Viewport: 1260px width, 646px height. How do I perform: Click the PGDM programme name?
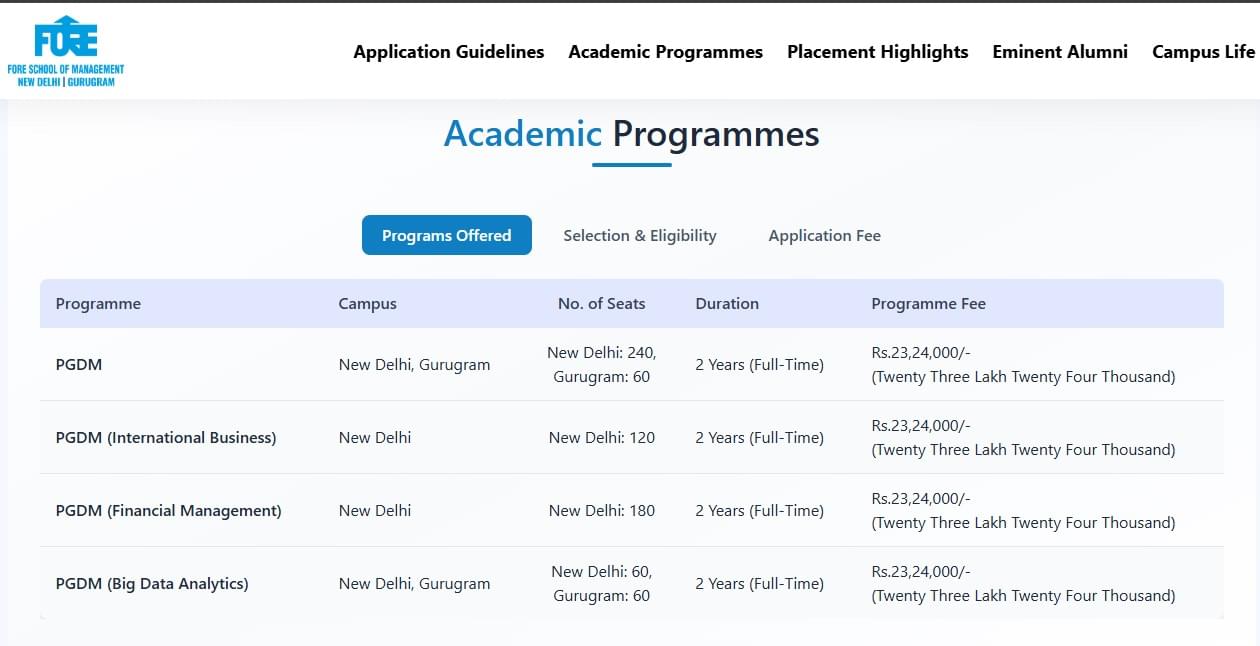[x=79, y=364]
